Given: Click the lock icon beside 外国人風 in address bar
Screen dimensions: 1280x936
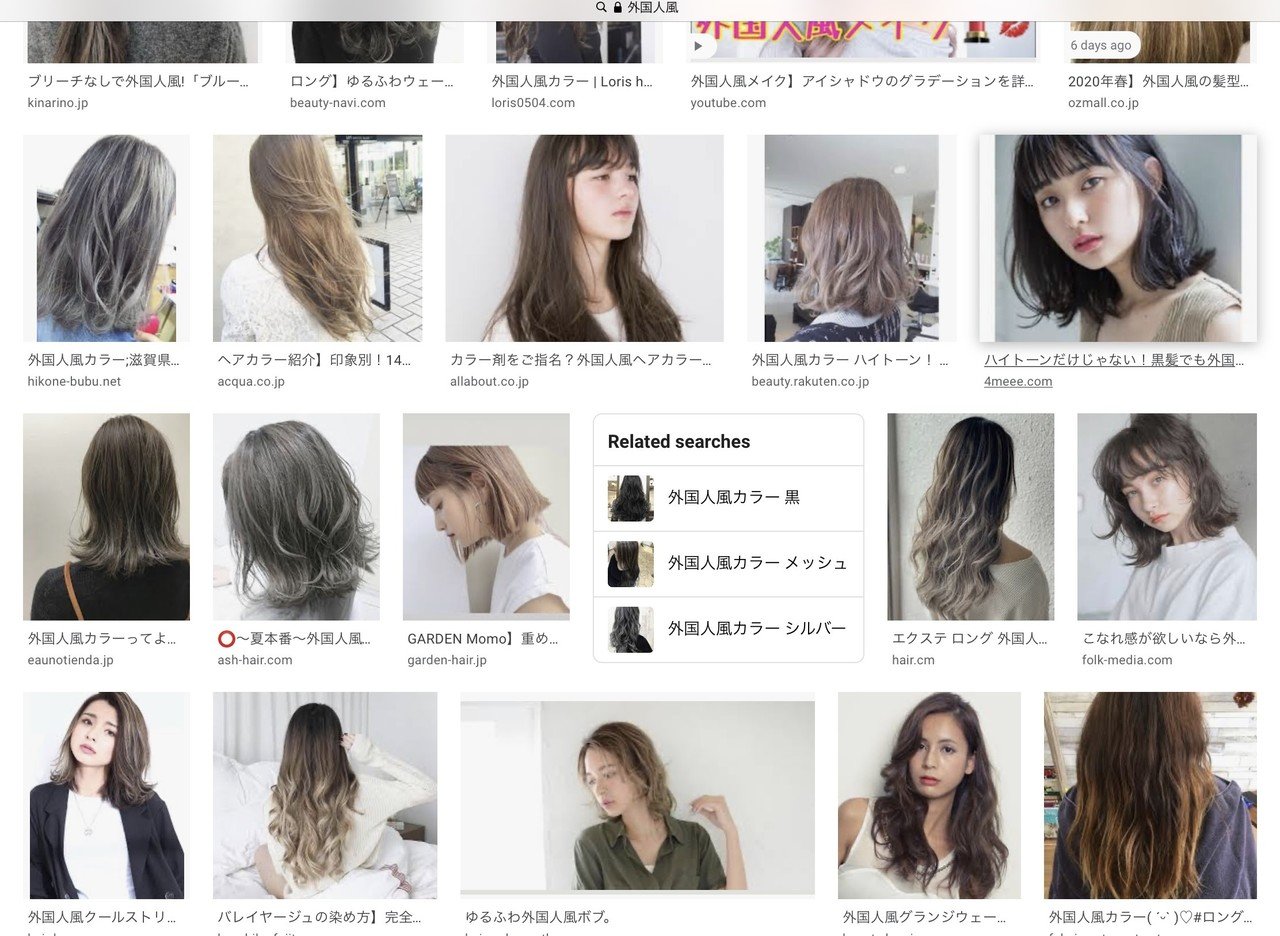Looking at the screenshot, I should coord(618,7).
